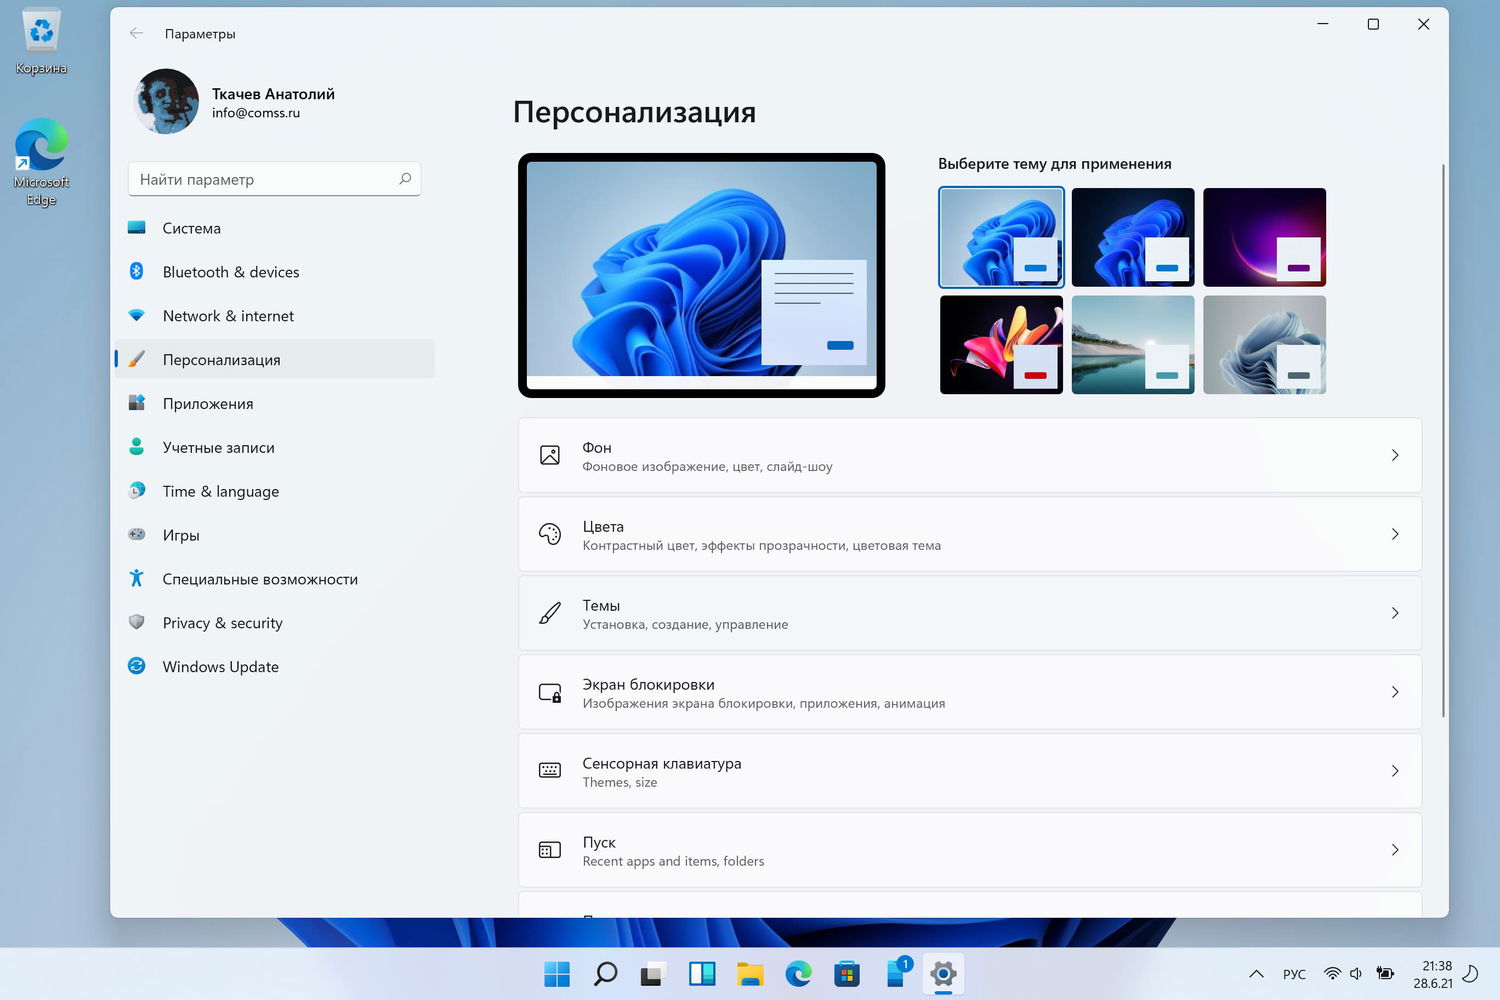Expand the Фон row chevron
This screenshot has height=1000, width=1500.
click(1395, 455)
